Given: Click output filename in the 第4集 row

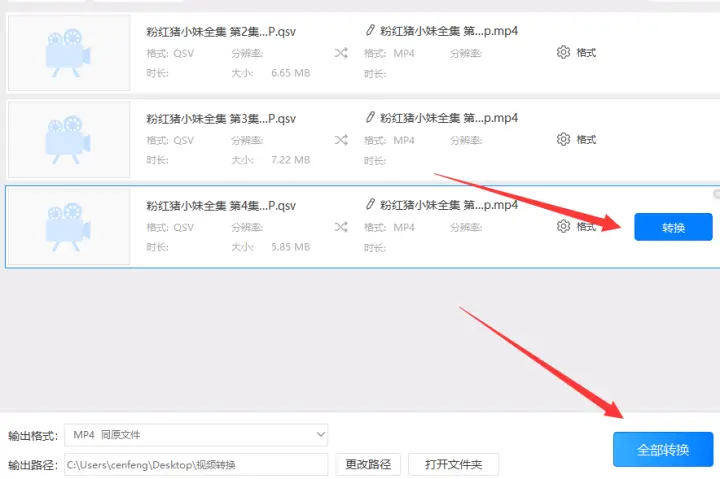Looking at the screenshot, I should [x=449, y=205].
